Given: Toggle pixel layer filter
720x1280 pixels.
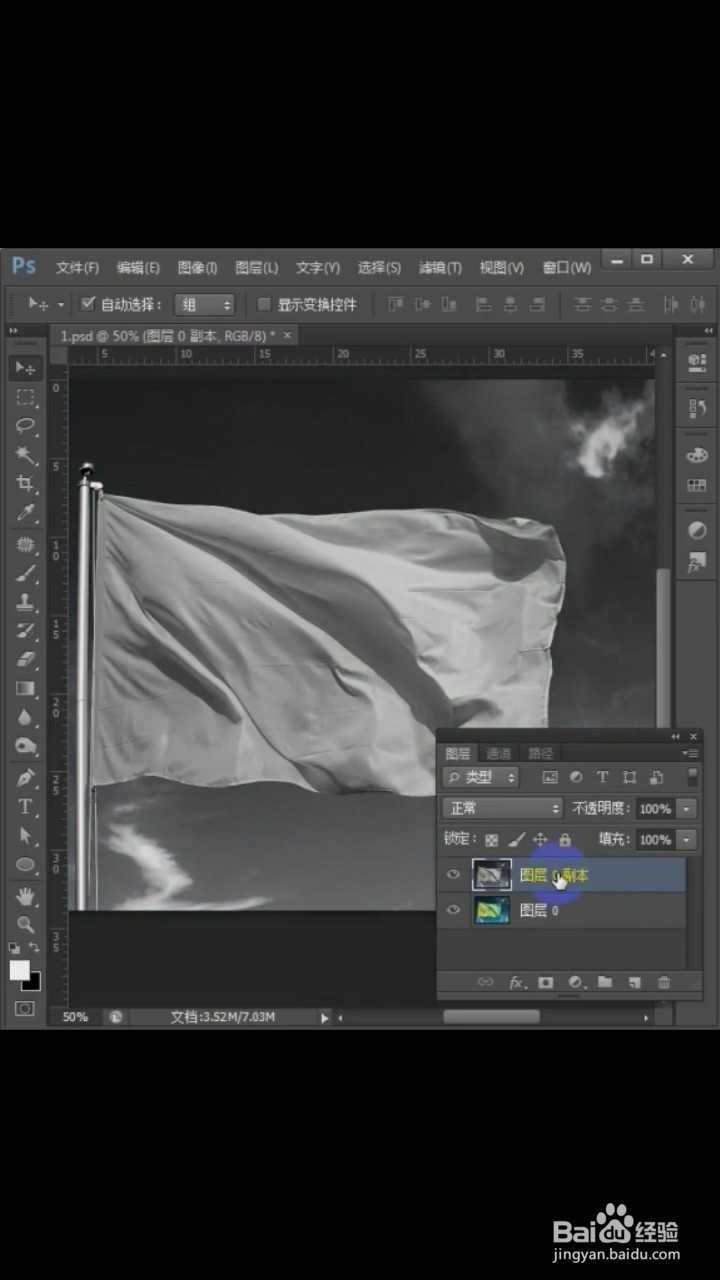Looking at the screenshot, I should (549, 777).
